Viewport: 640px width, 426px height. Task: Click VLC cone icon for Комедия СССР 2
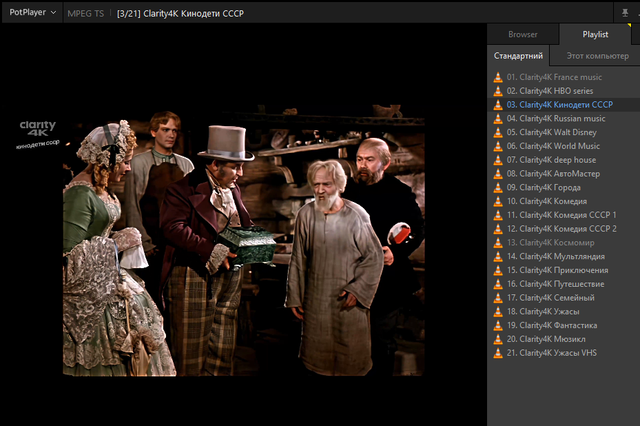pyautogui.click(x=498, y=229)
